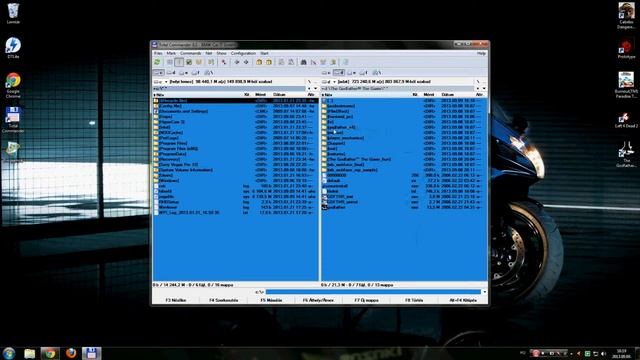Click the F4 Szerkesztés button
Viewport: 640px width, 360px height.
point(223,300)
